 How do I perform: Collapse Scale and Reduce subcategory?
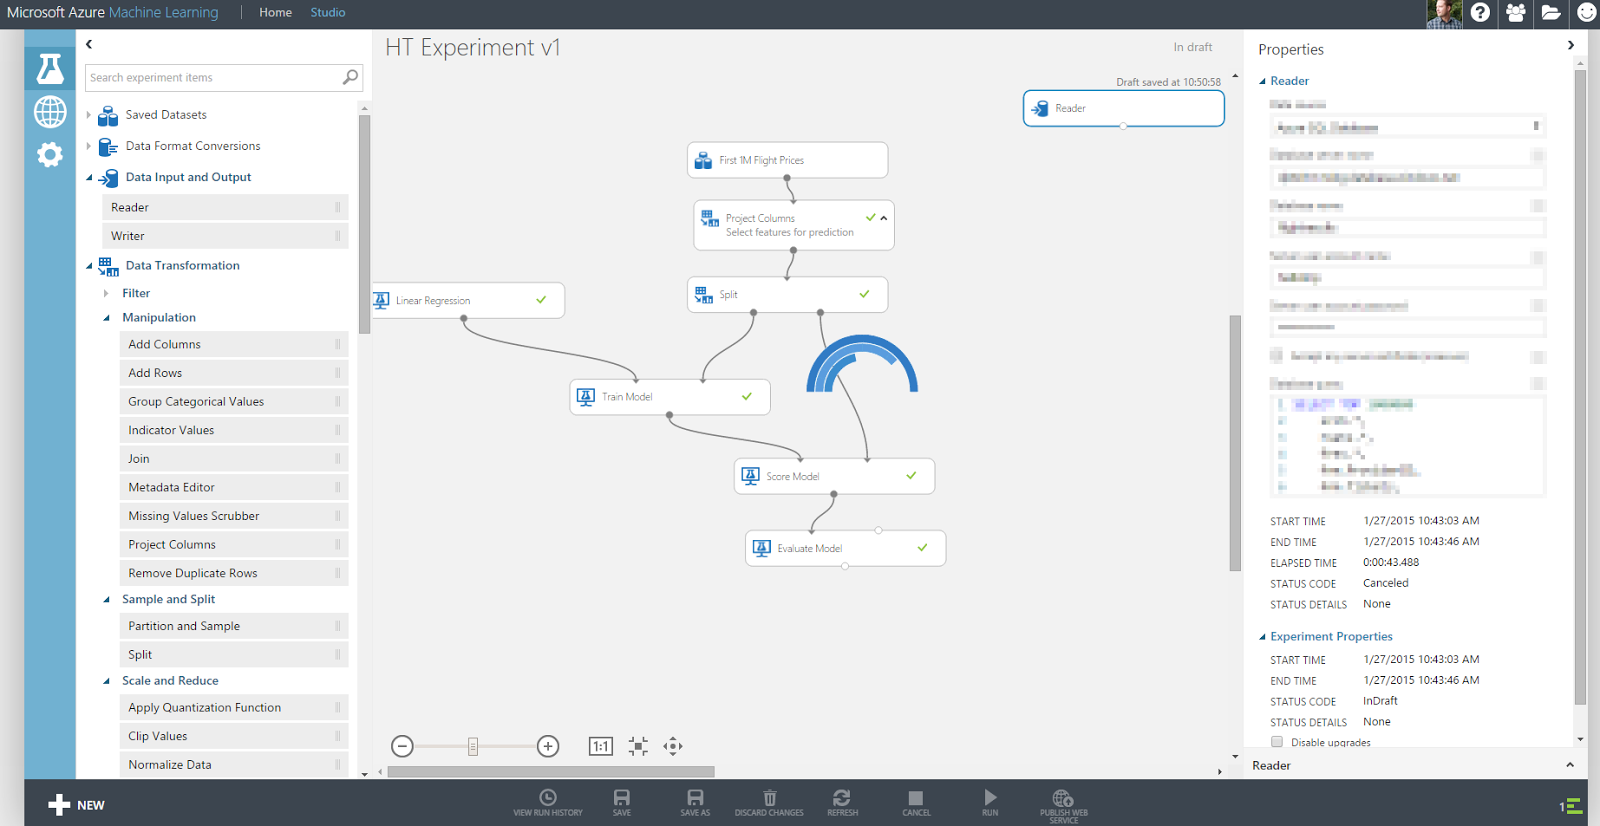(106, 681)
